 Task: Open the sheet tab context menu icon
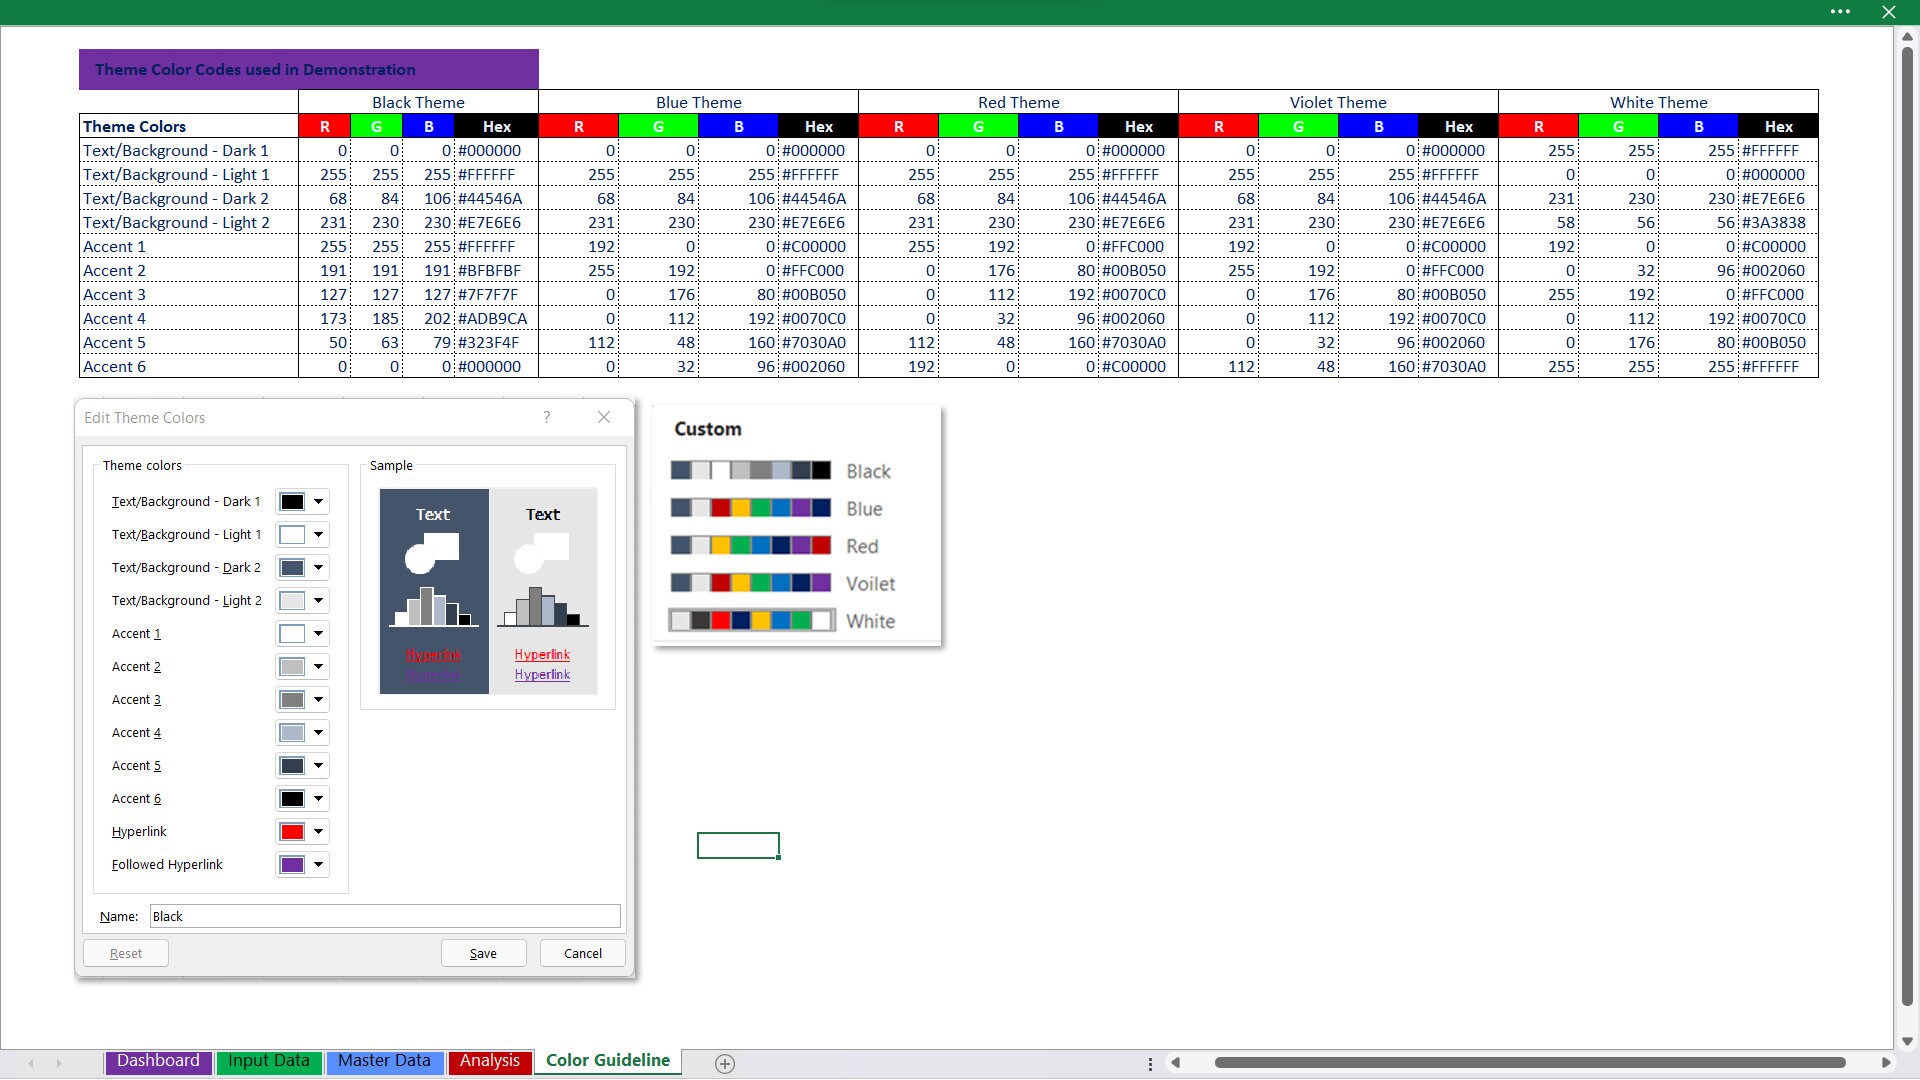click(1149, 1063)
